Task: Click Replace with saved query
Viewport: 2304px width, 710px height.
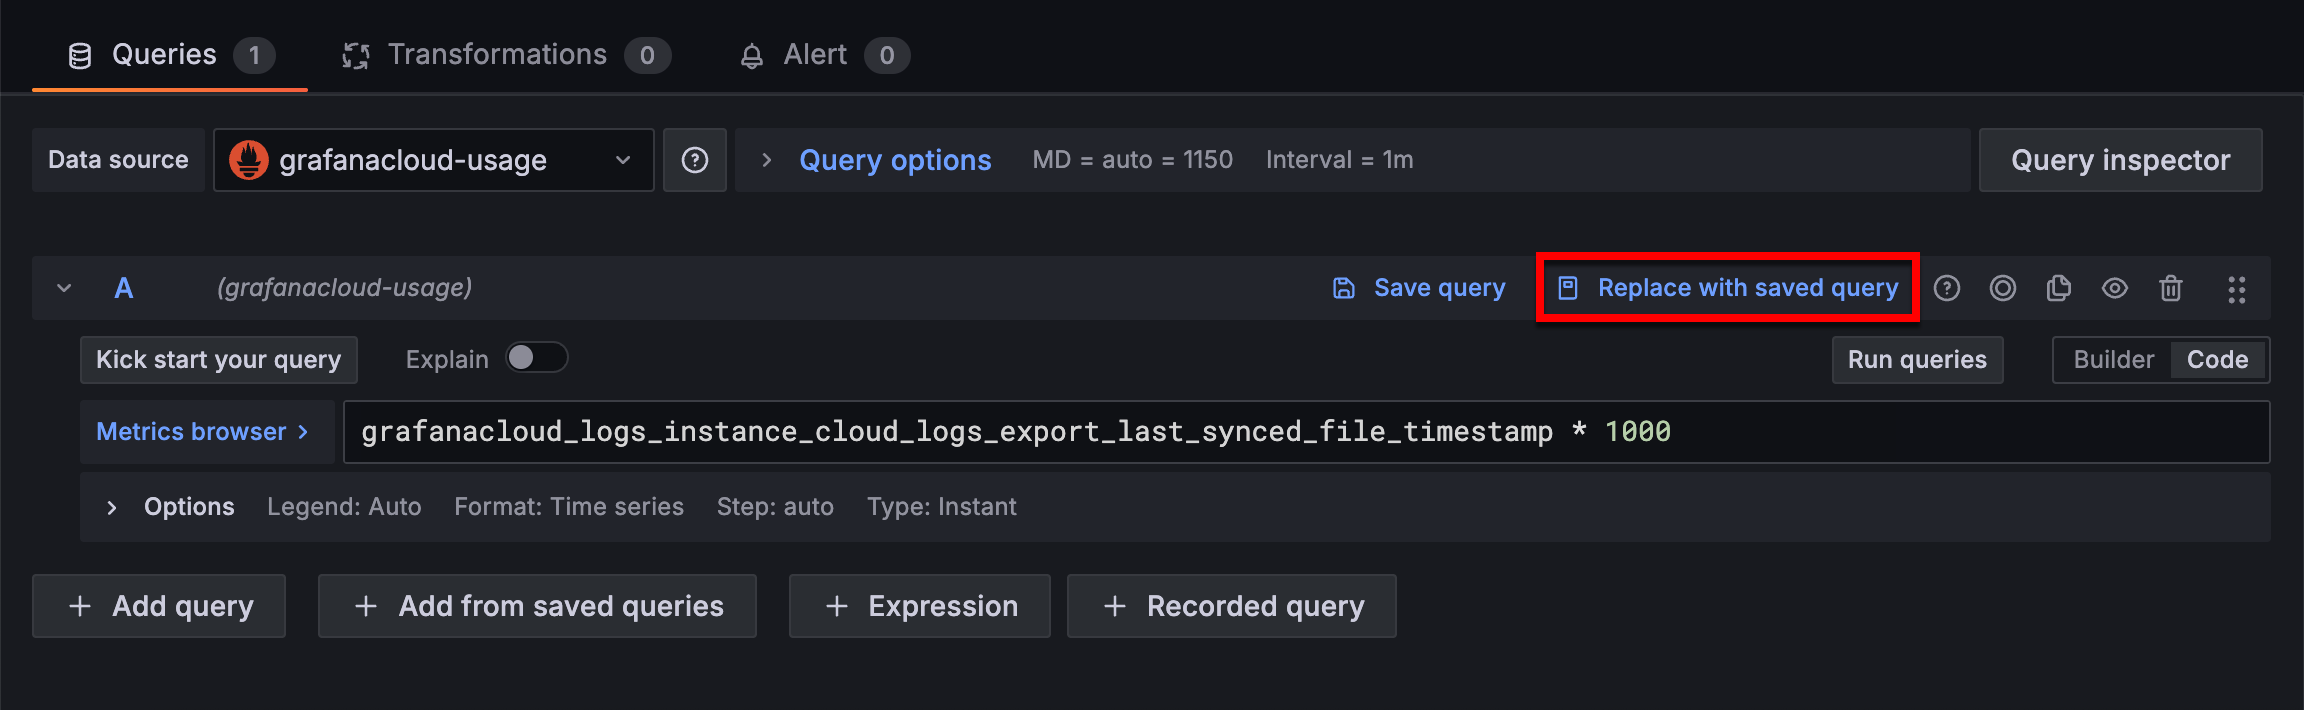Action: click(1727, 288)
